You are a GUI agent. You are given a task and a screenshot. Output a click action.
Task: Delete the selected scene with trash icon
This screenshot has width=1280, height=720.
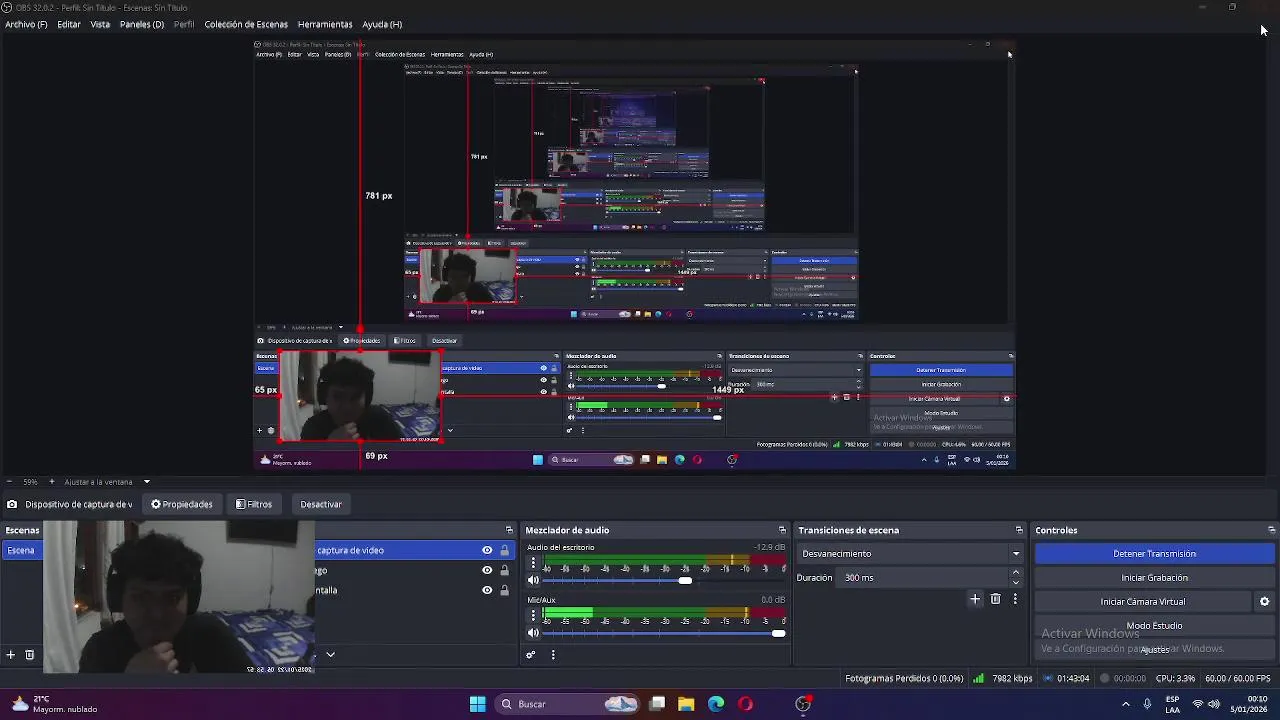(30, 655)
